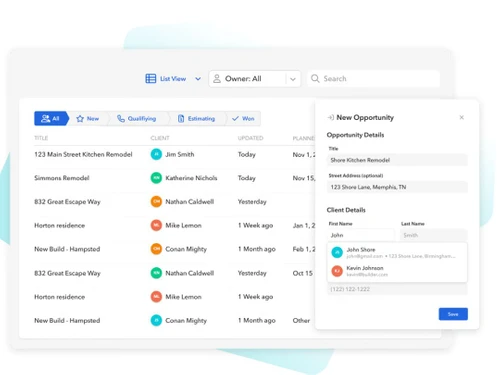Click the Last Name field
Image resolution: width=500 pixels, height=375 pixels.
tap(434, 235)
